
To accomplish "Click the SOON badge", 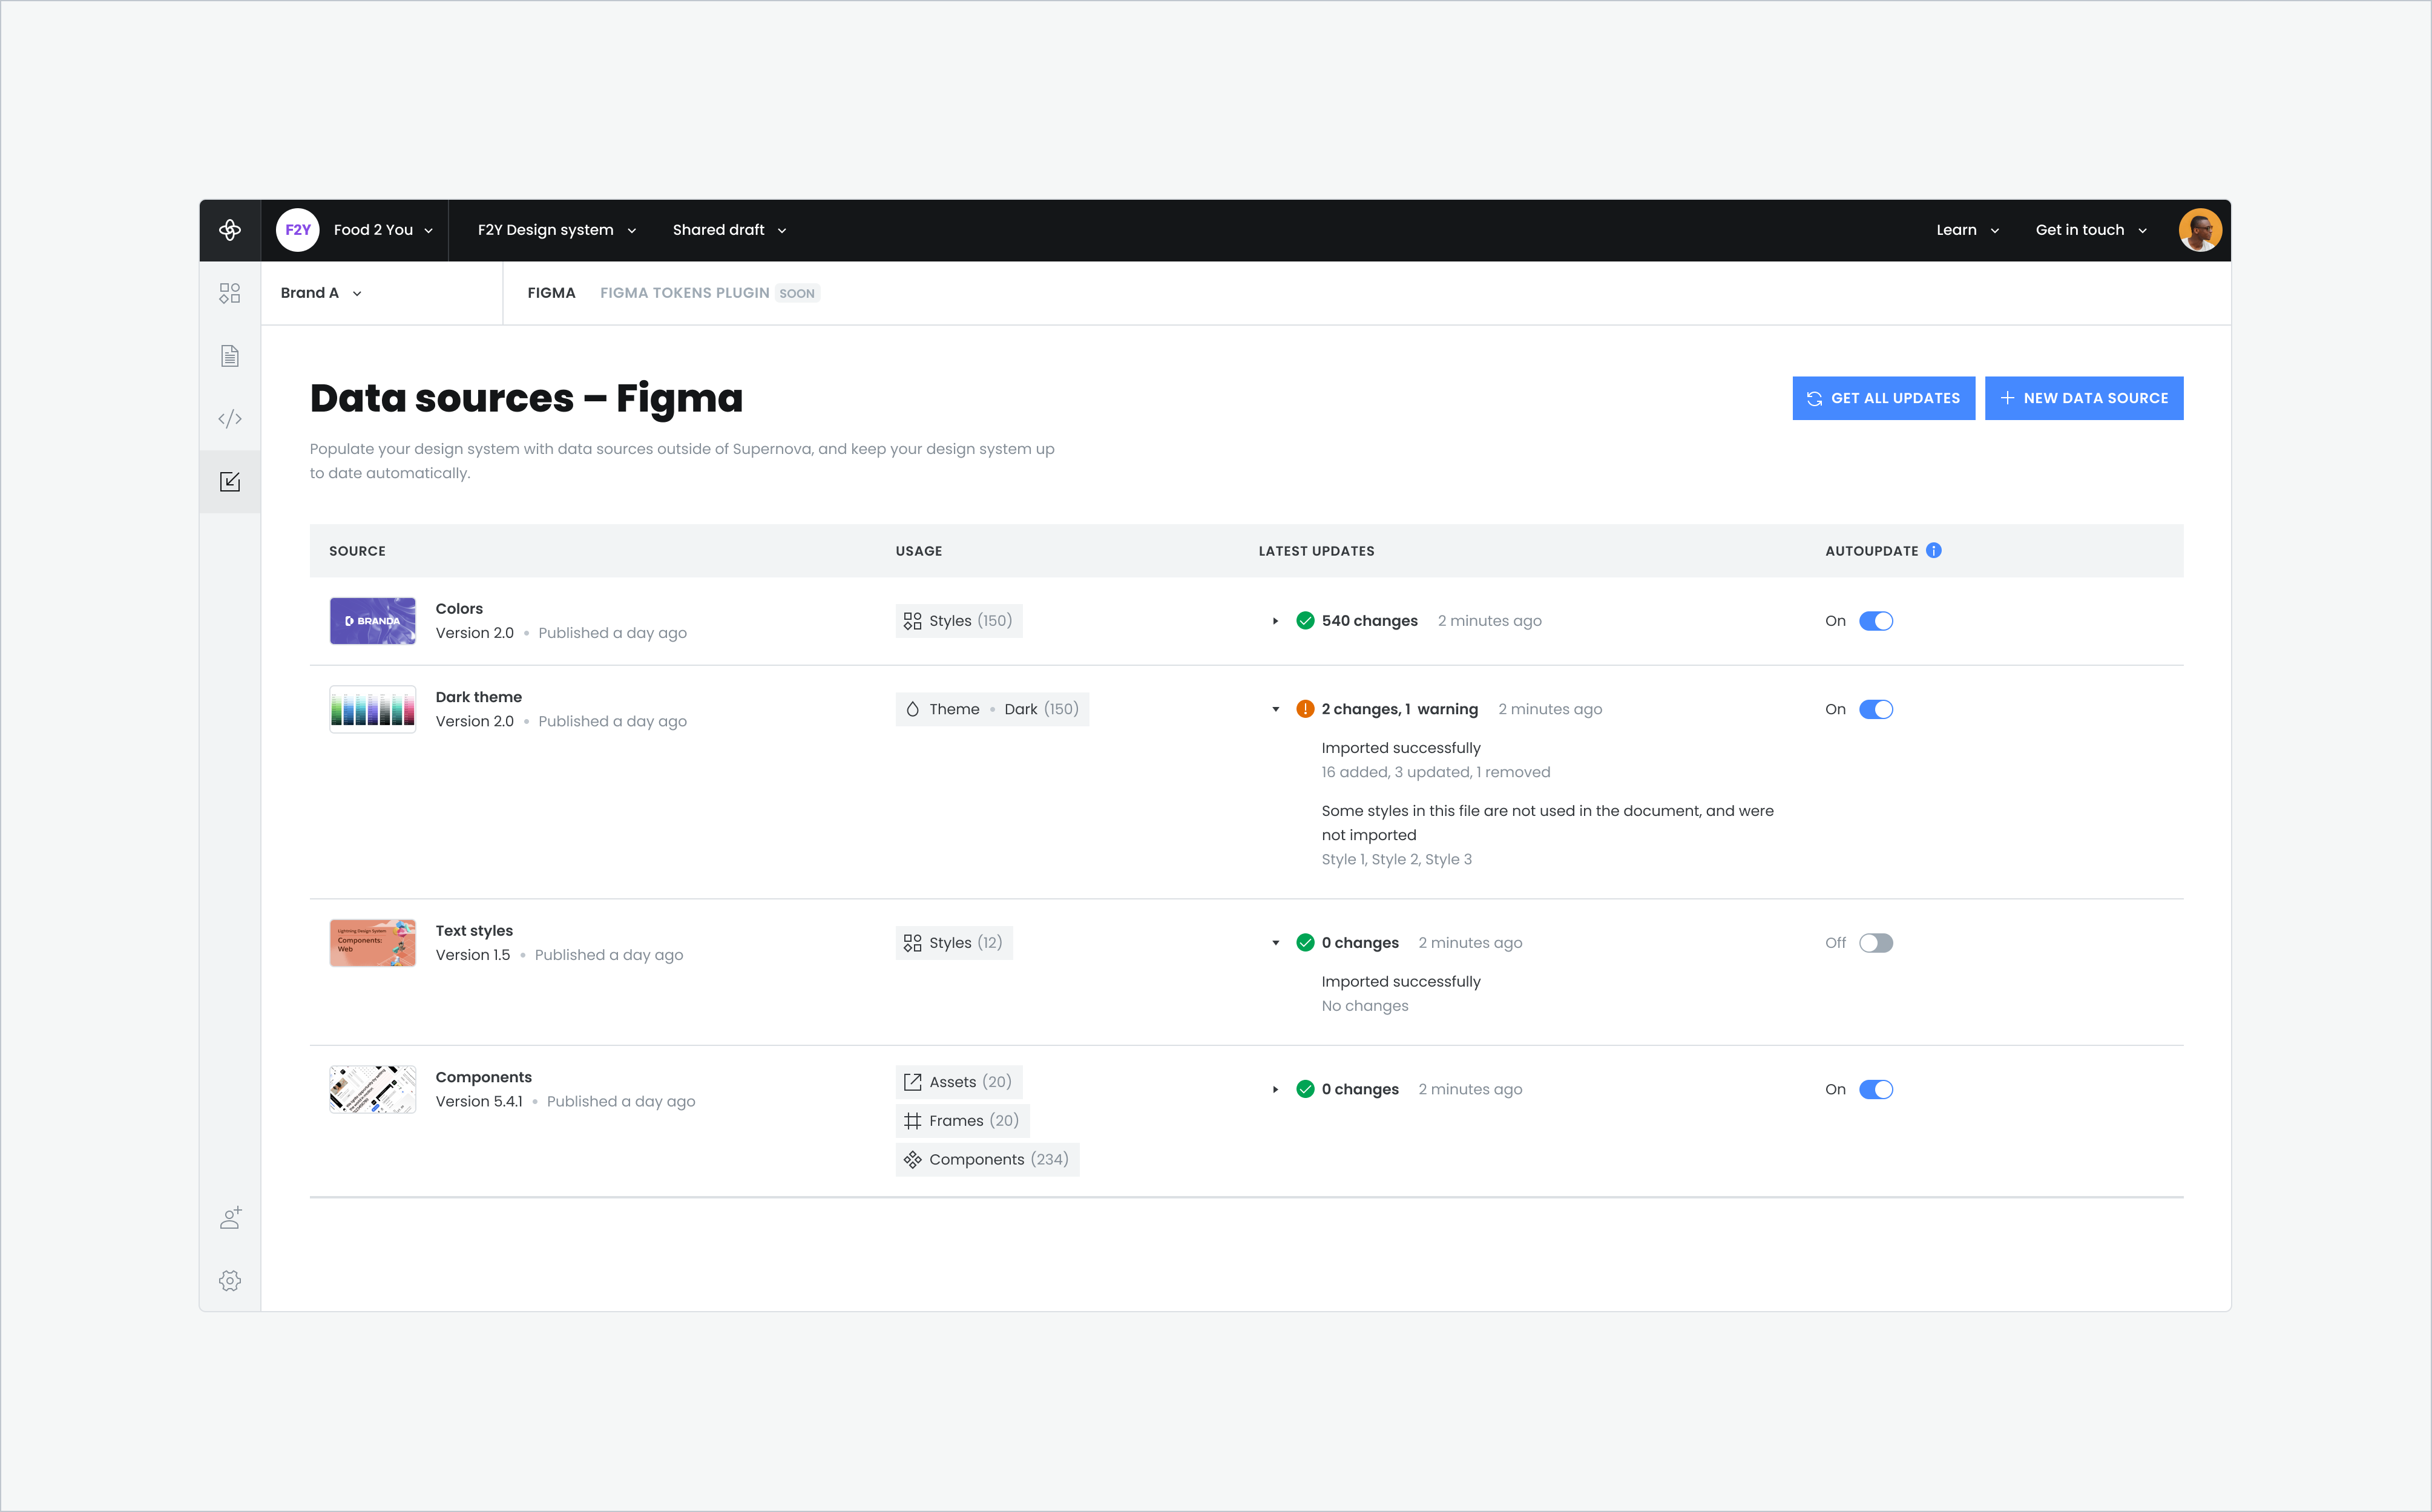I will click(797, 293).
